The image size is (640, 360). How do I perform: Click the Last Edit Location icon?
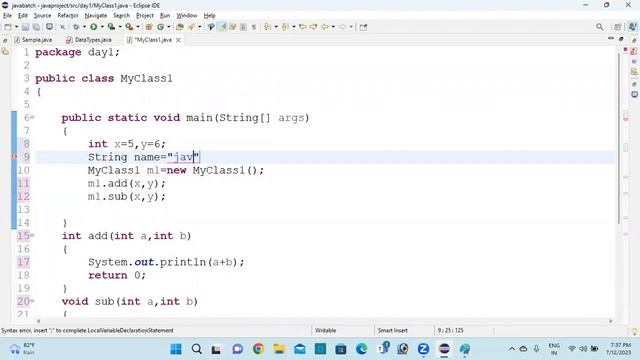[302, 27]
